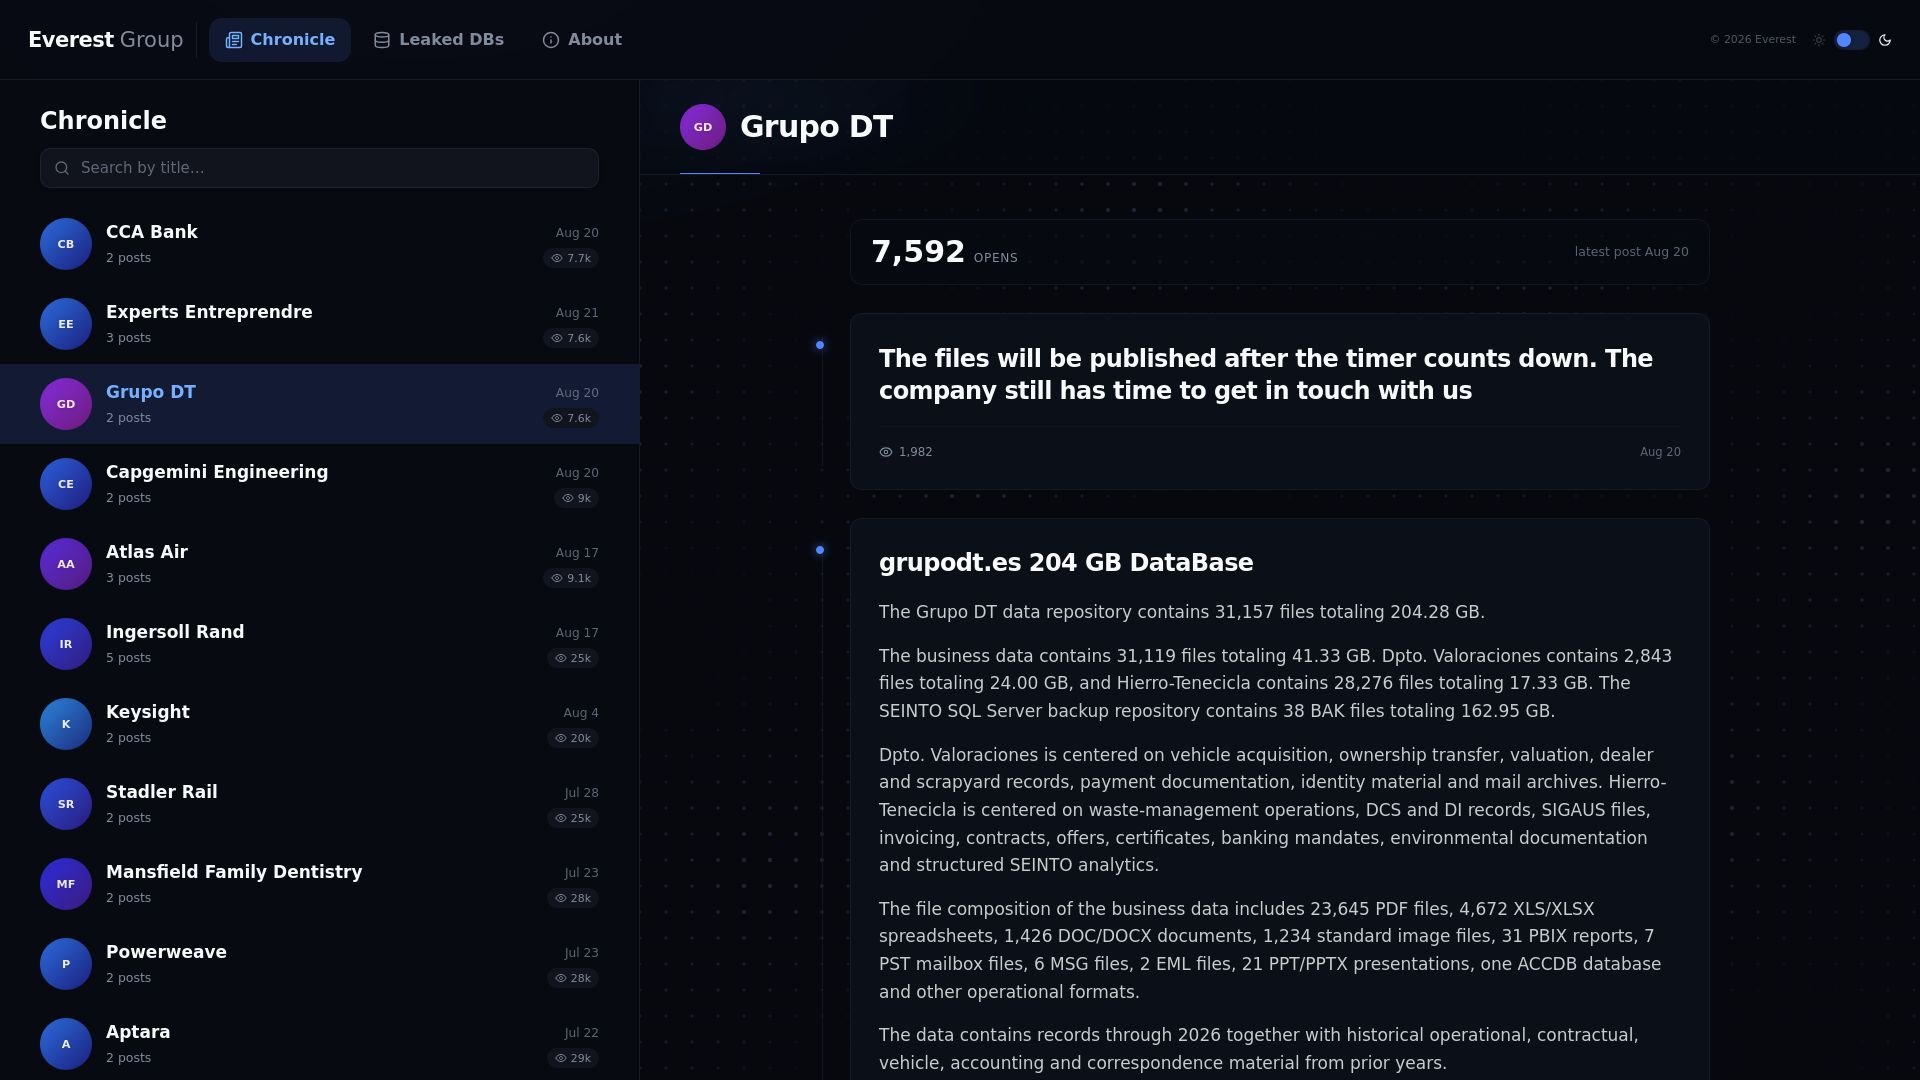Screen dimensions: 1920x1080
Task: Click the CE avatar for Capgemini Engineering
Action: pos(66,484)
